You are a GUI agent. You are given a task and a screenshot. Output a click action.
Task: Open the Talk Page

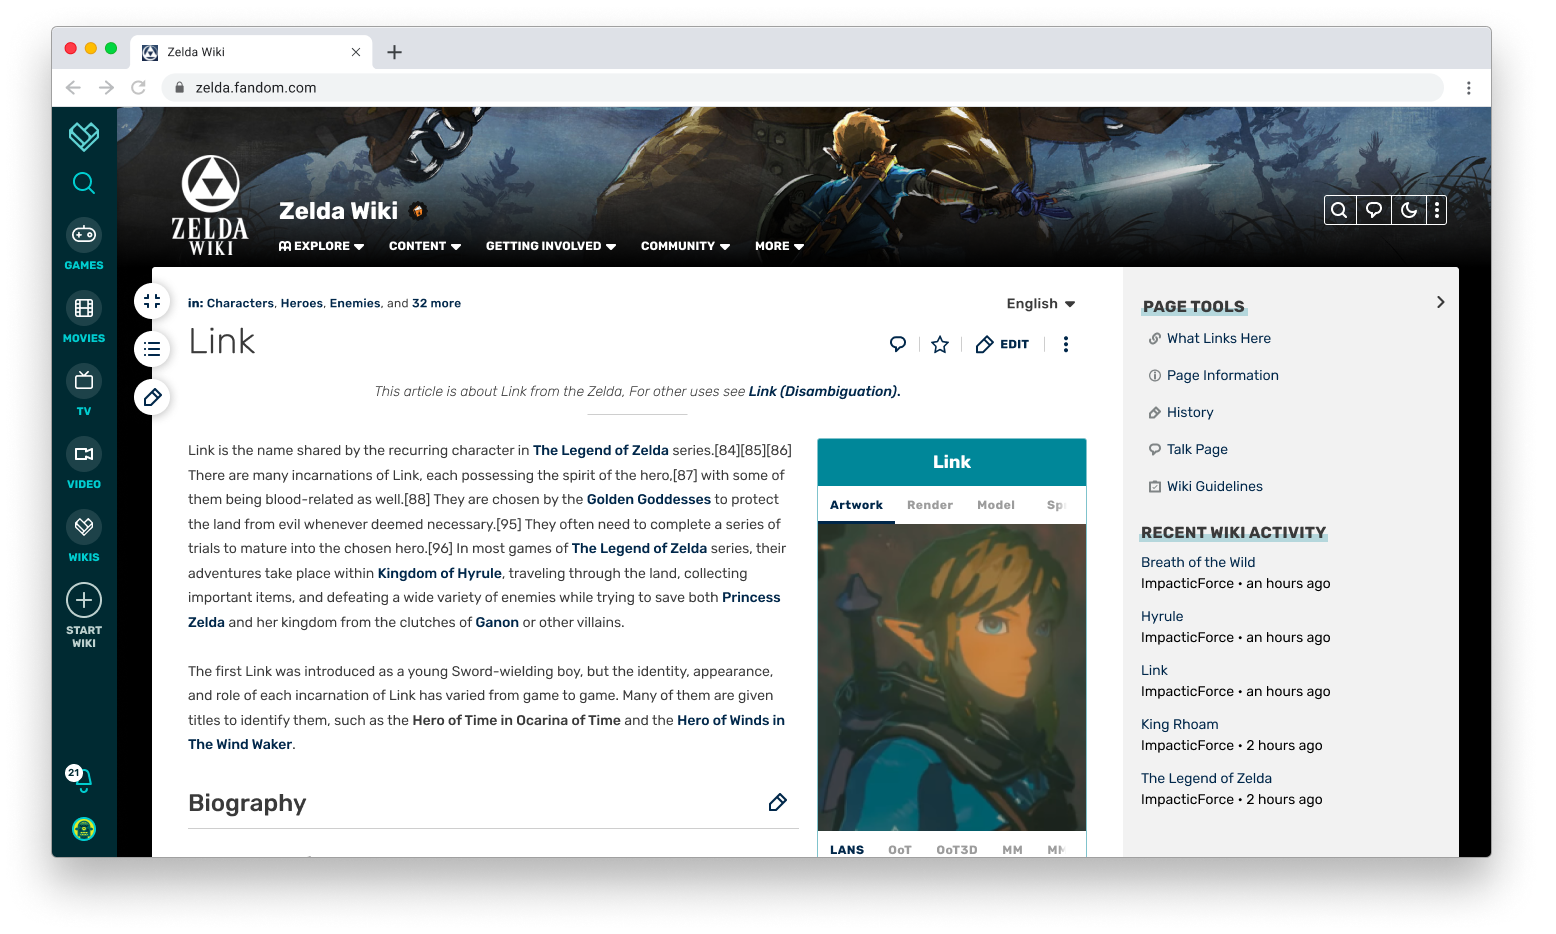point(1196,450)
